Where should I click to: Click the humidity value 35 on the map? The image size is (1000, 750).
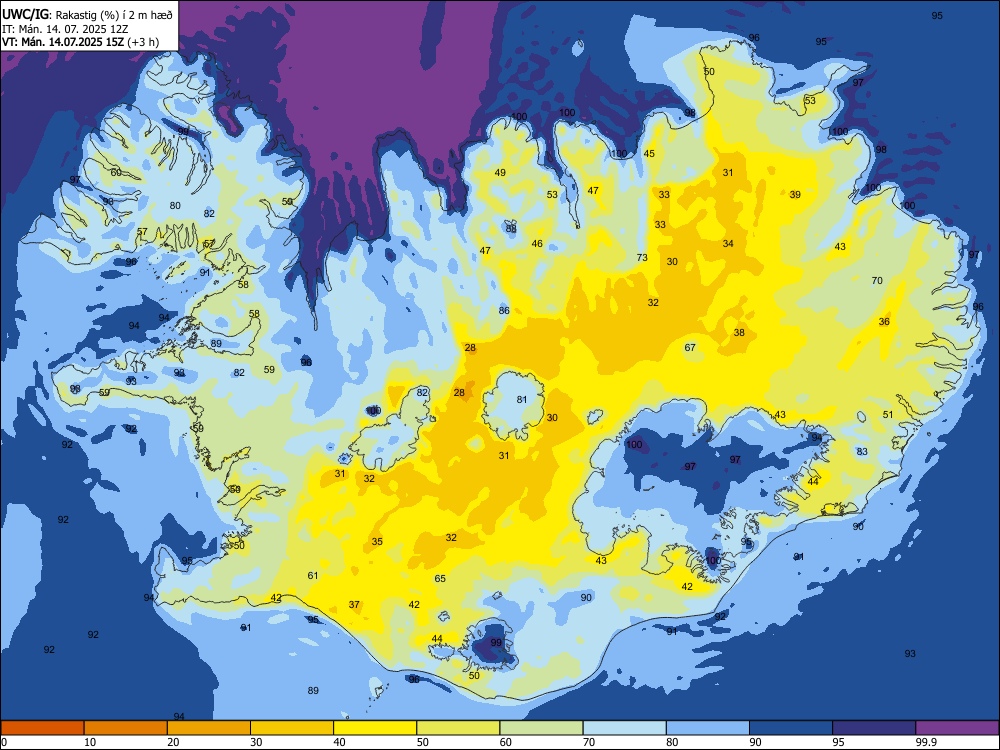[378, 541]
